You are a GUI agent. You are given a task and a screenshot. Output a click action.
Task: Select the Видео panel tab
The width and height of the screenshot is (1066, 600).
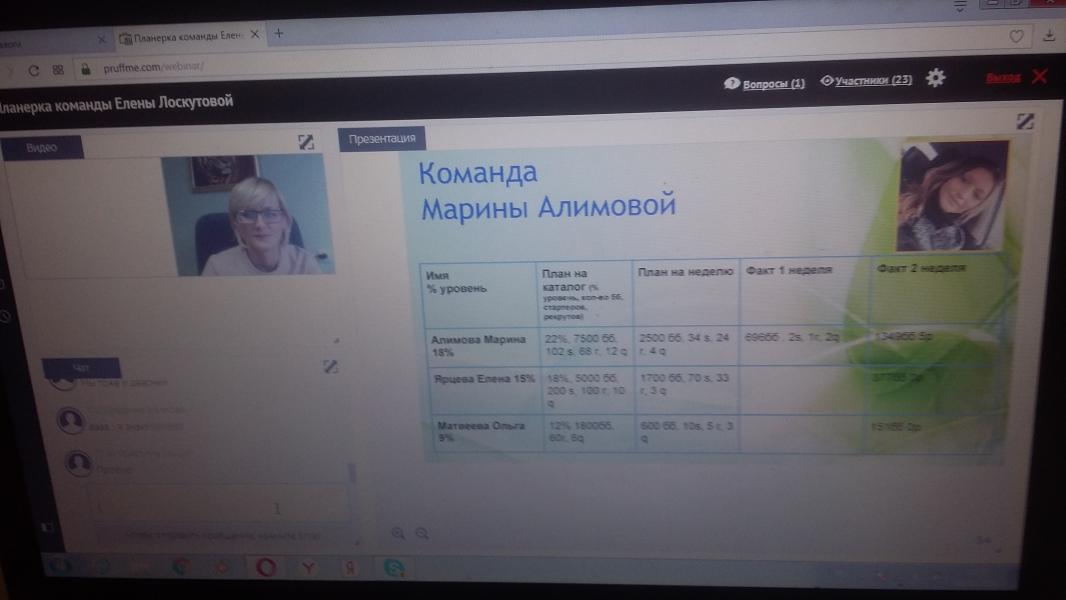[x=42, y=147]
